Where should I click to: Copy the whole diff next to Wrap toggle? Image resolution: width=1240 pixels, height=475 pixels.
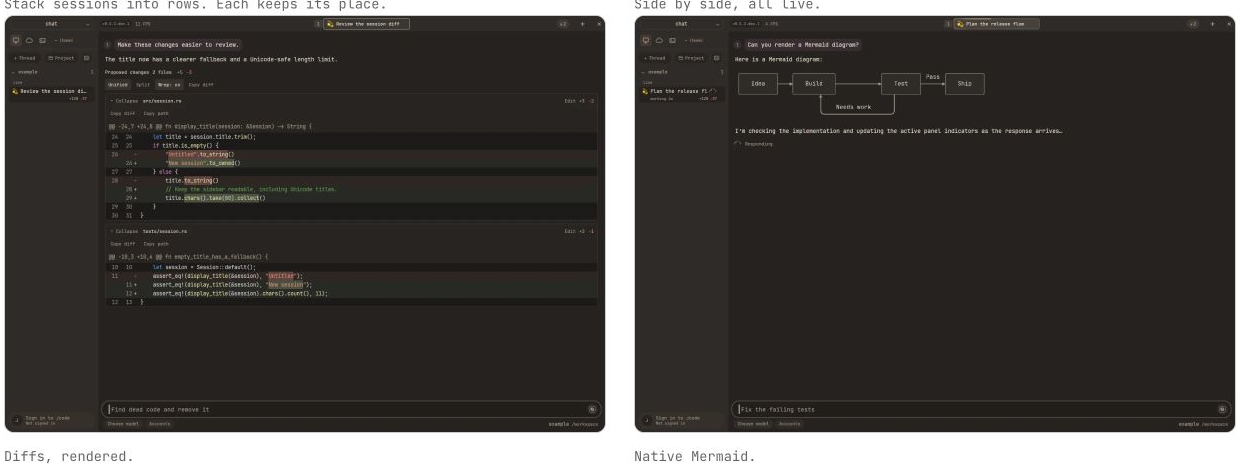click(201, 85)
